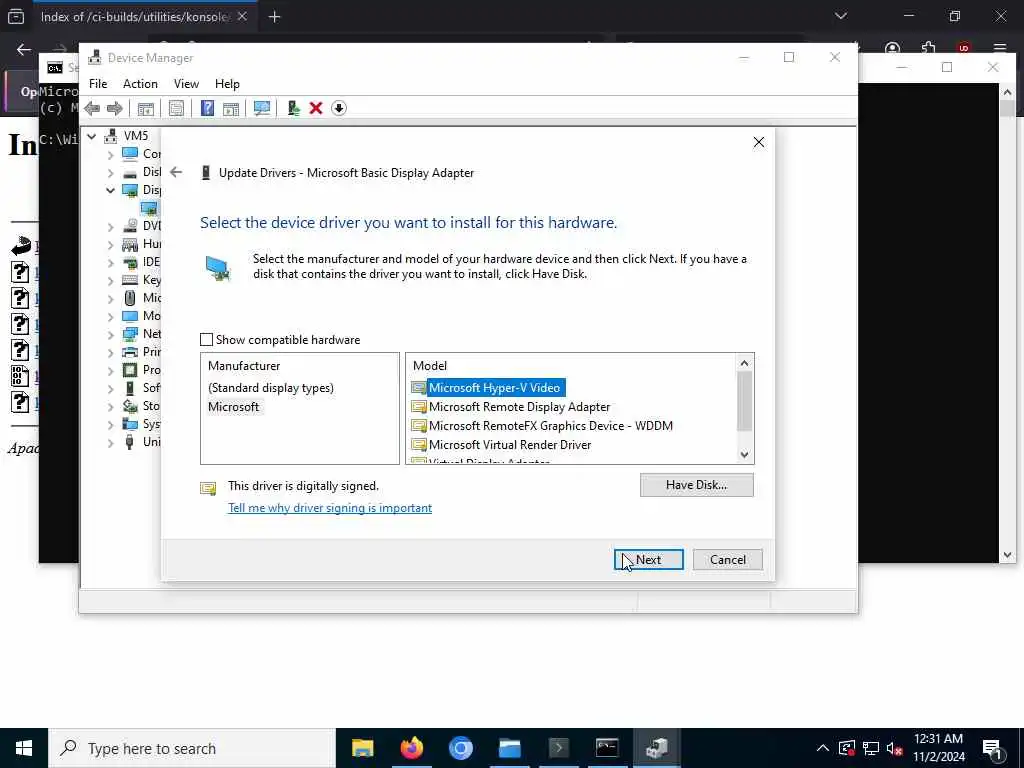Click the Have Disk... button
Viewport: 1024px width, 768px height.
[x=696, y=485]
